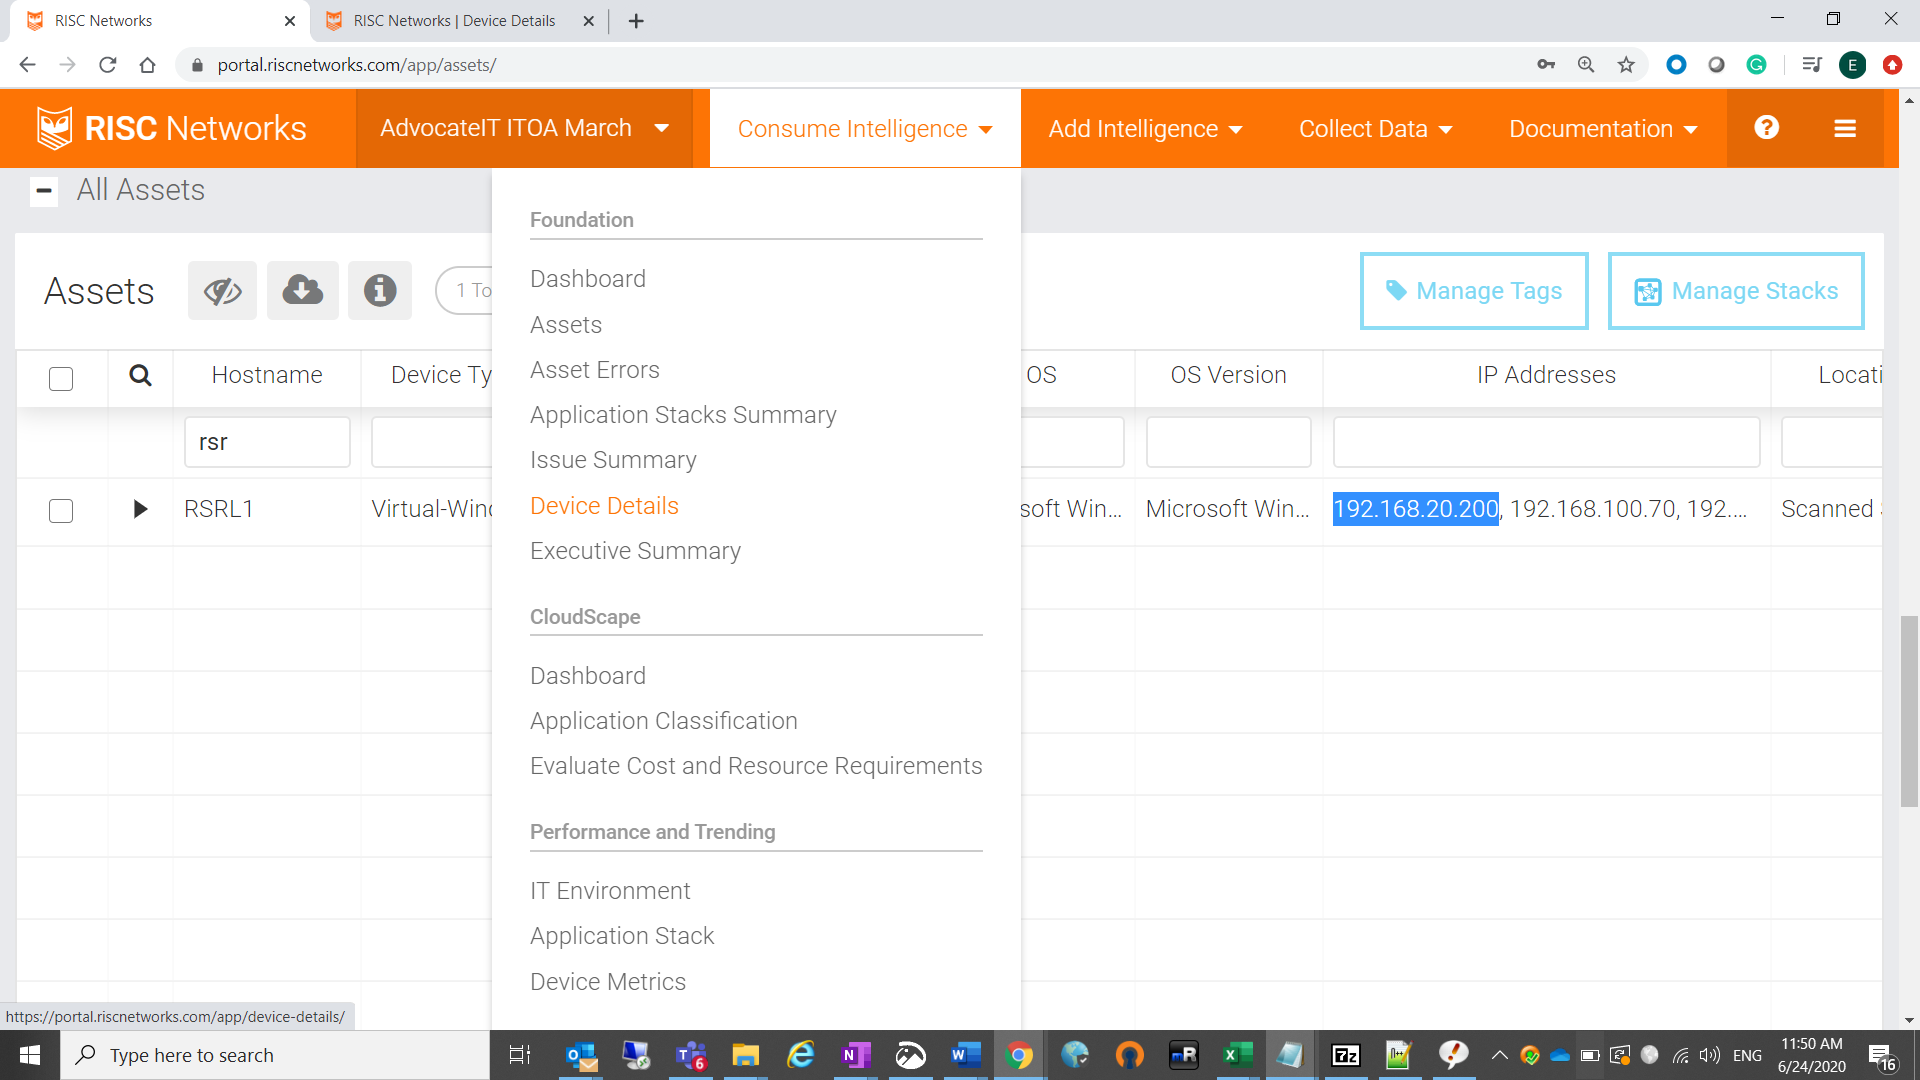Open Device Details menu item
The image size is (1920, 1080).
pos(604,506)
